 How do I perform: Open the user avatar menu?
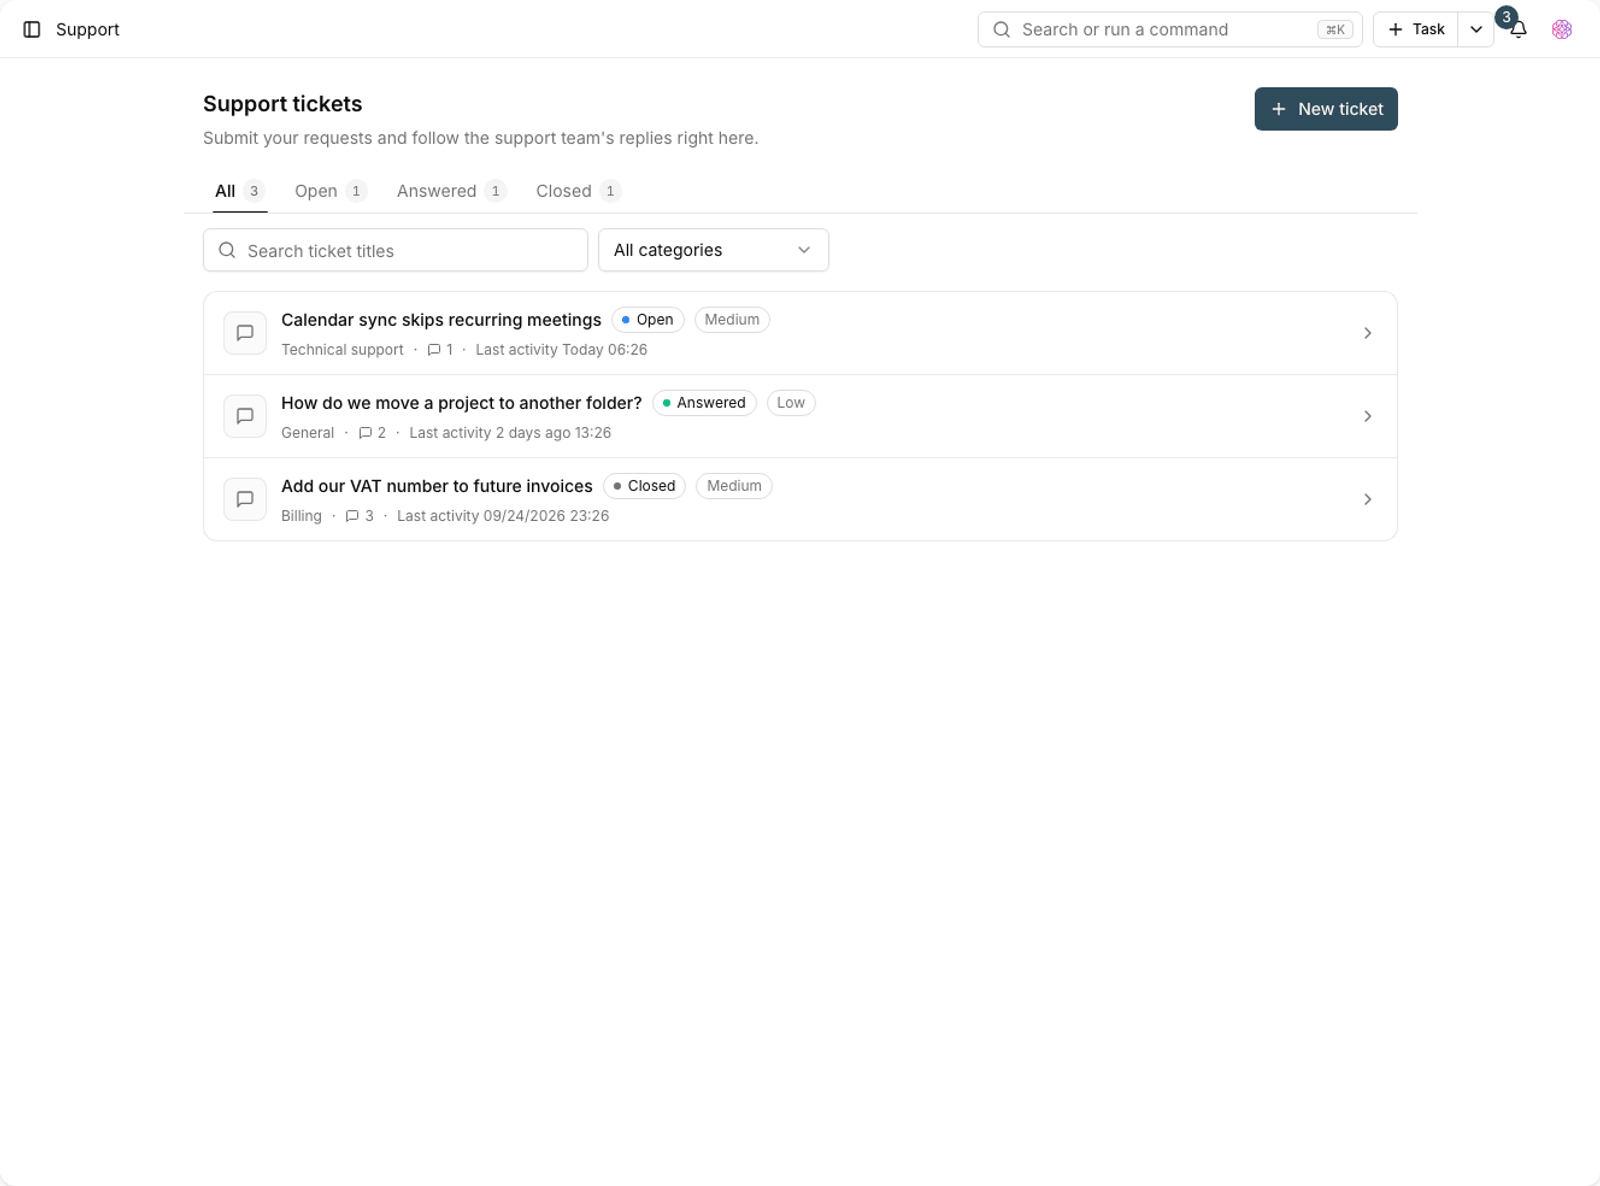pos(1562,29)
